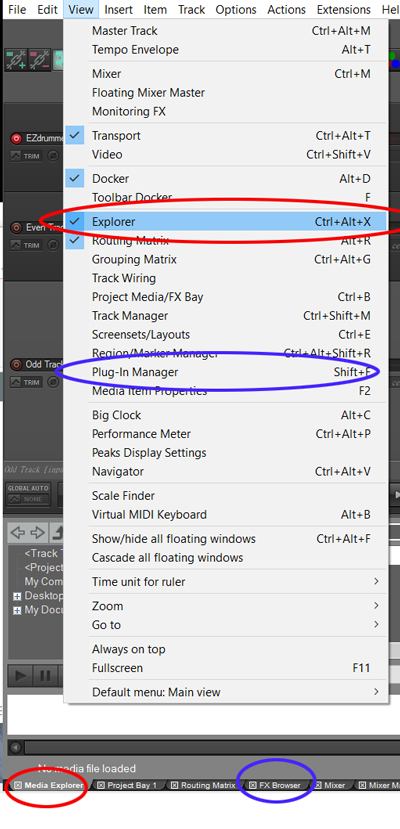Click Media Explorer forward arrow icon
400x829 pixels.
[37, 532]
